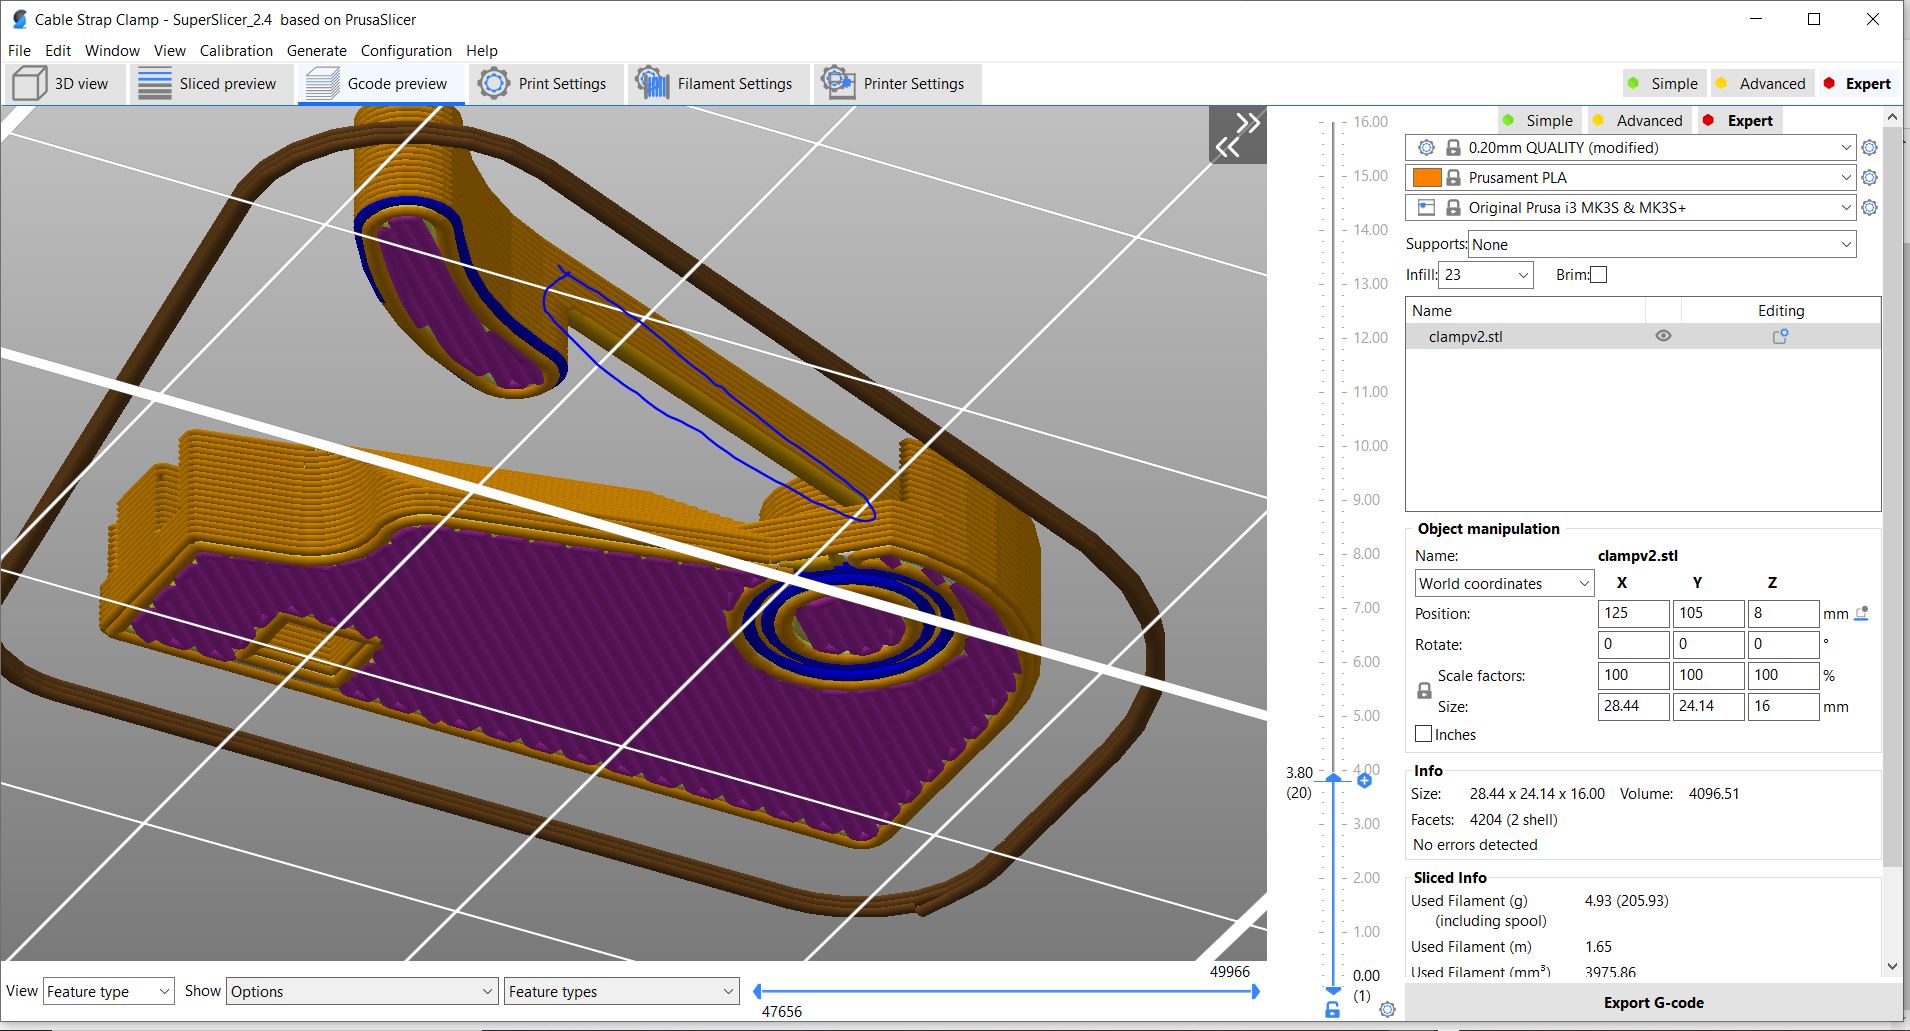Add color change plus marker on slider
The image size is (1910, 1031).
click(x=1365, y=780)
